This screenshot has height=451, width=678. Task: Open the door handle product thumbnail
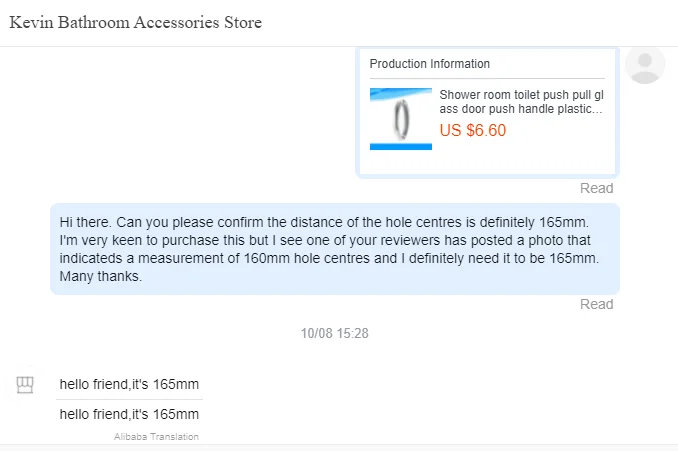click(x=401, y=119)
